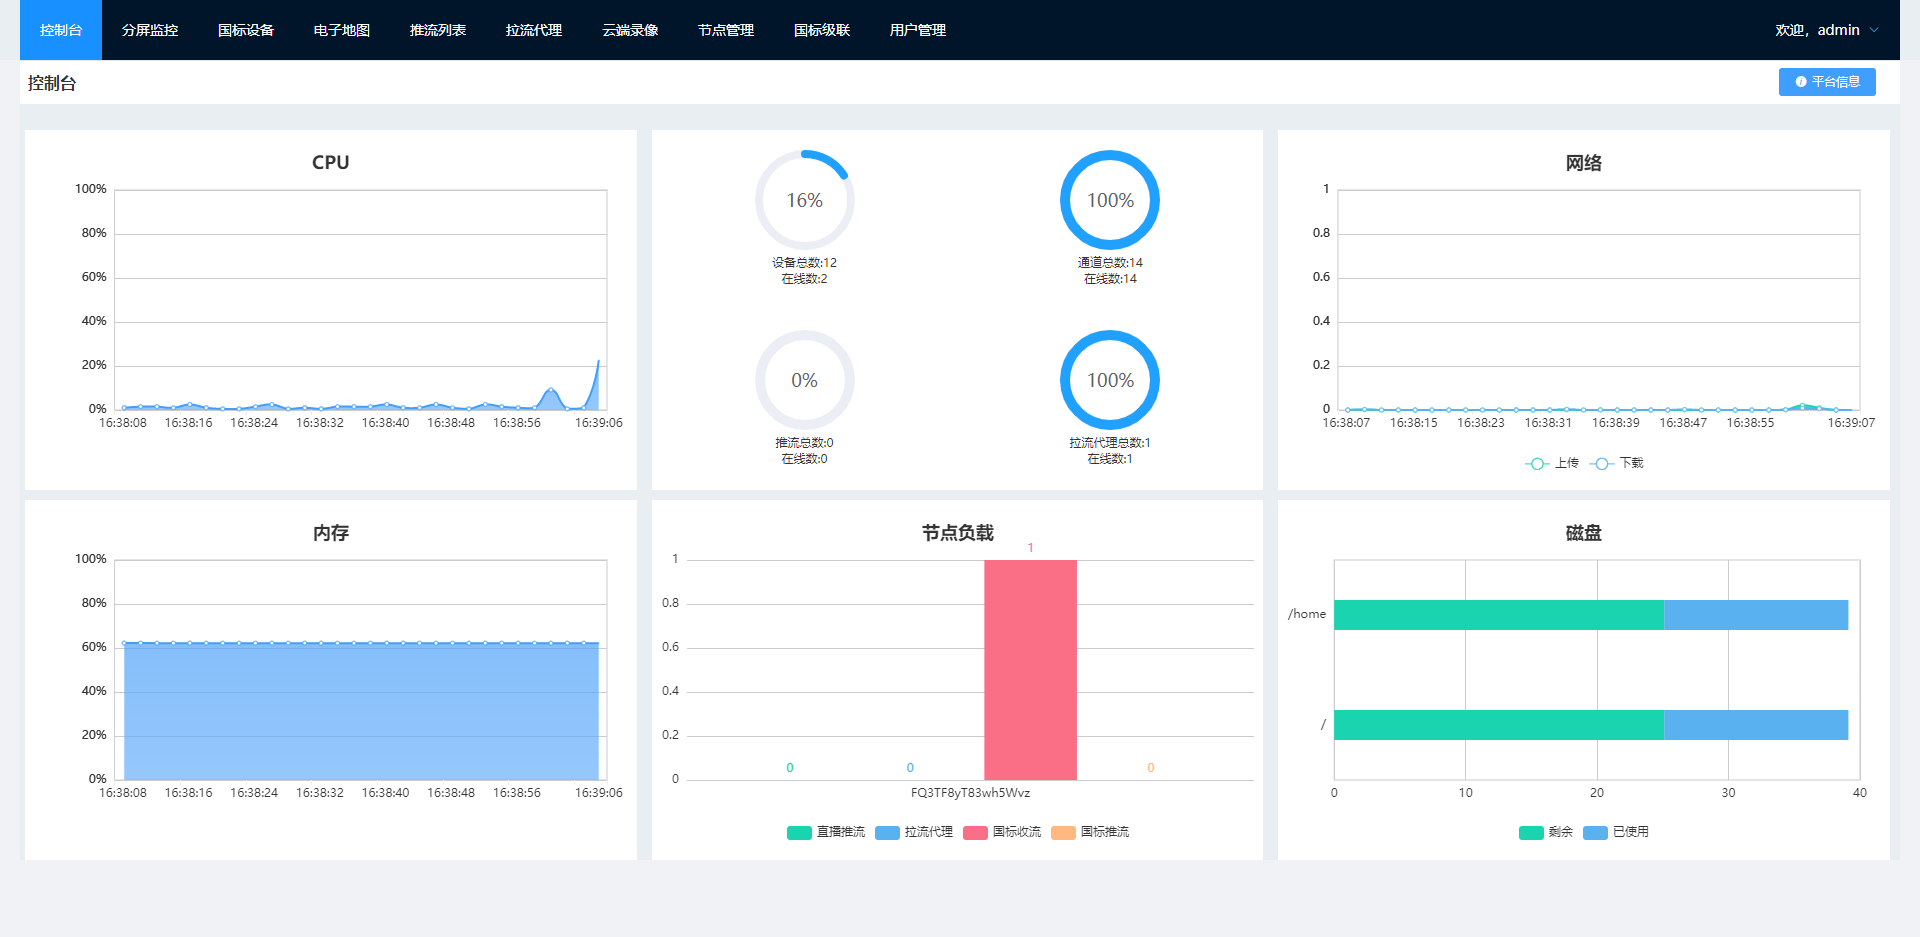Click the CPU chart title
The width and height of the screenshot is (1920, 937).
coord(331,162)
